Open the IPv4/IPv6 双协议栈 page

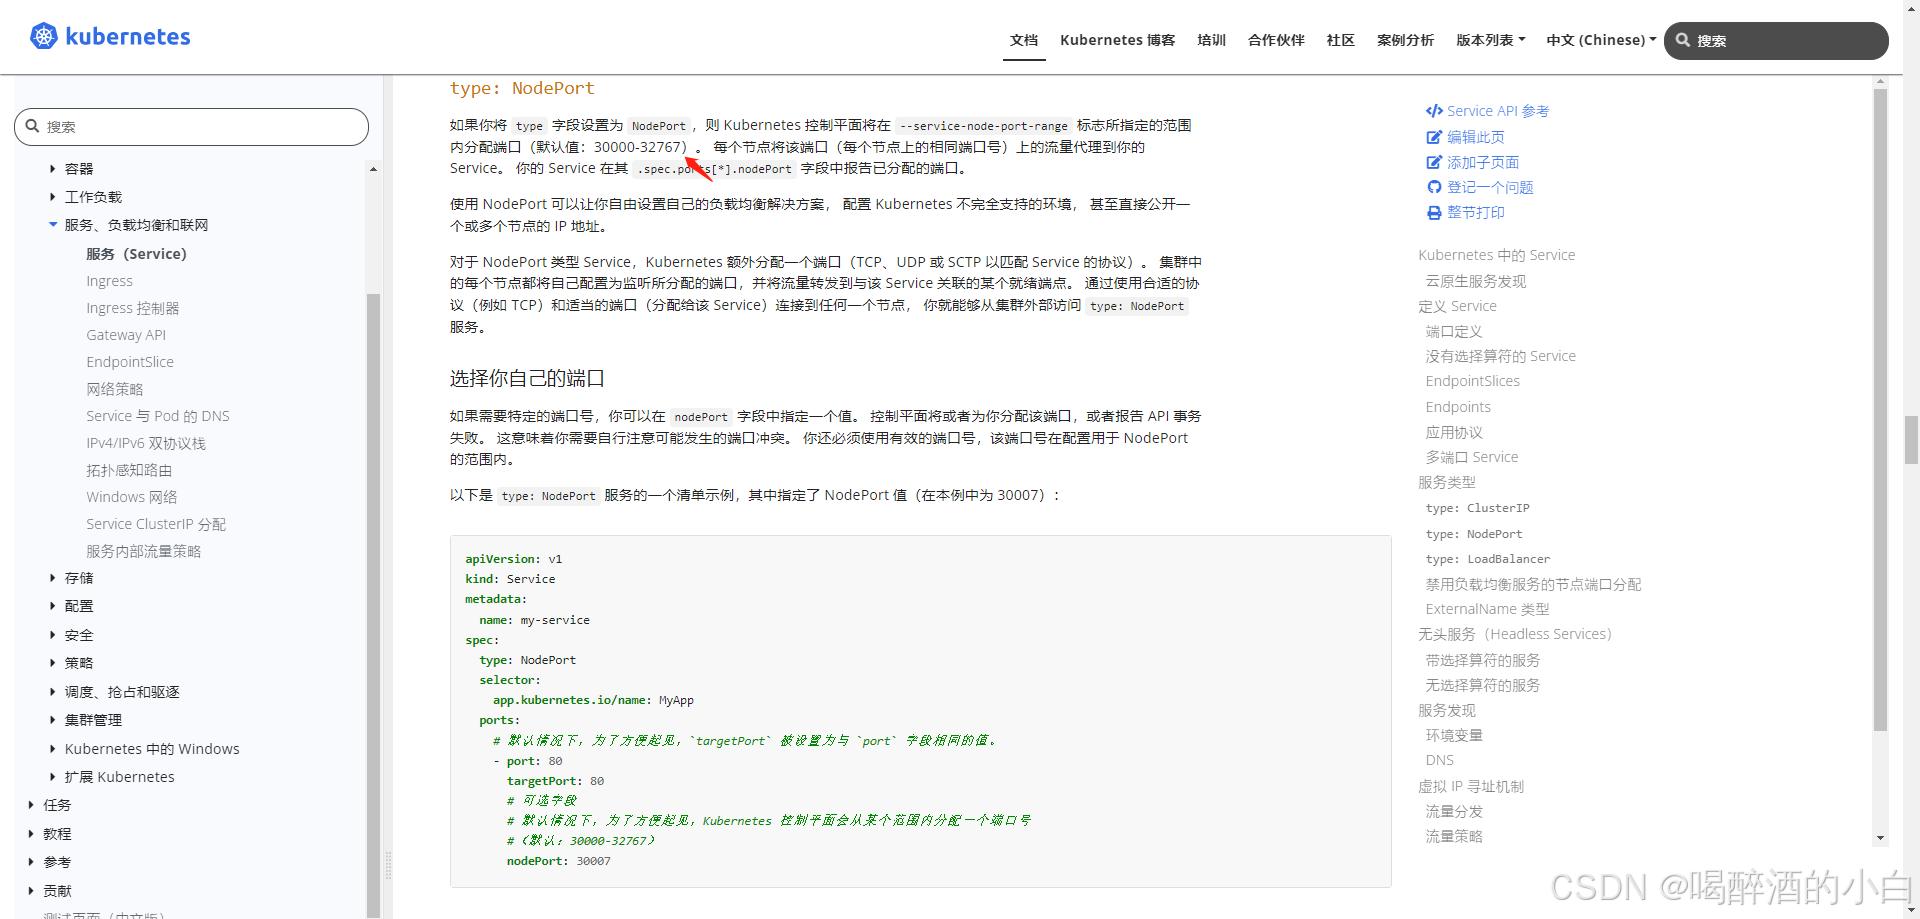tap(146, 443)
